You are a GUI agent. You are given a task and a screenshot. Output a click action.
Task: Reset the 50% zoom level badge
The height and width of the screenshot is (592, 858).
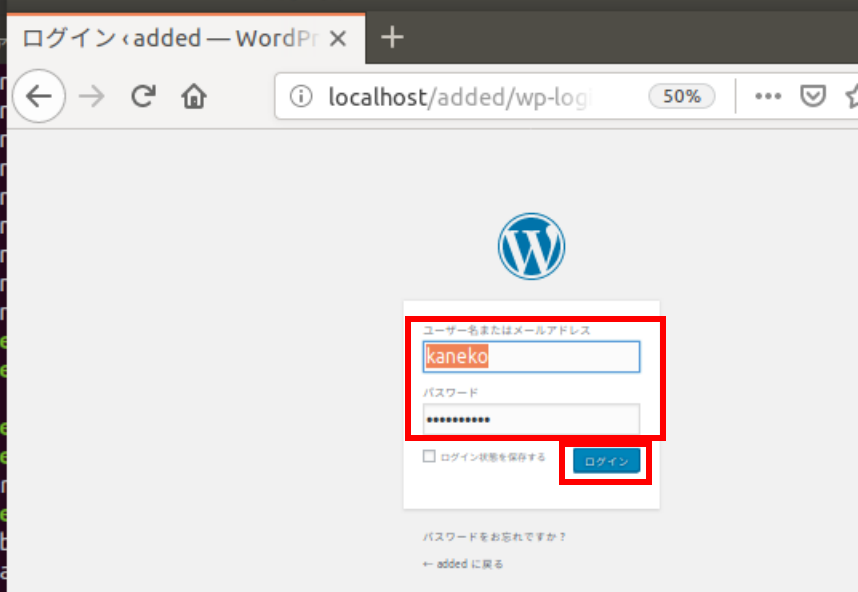pos(682,96)
